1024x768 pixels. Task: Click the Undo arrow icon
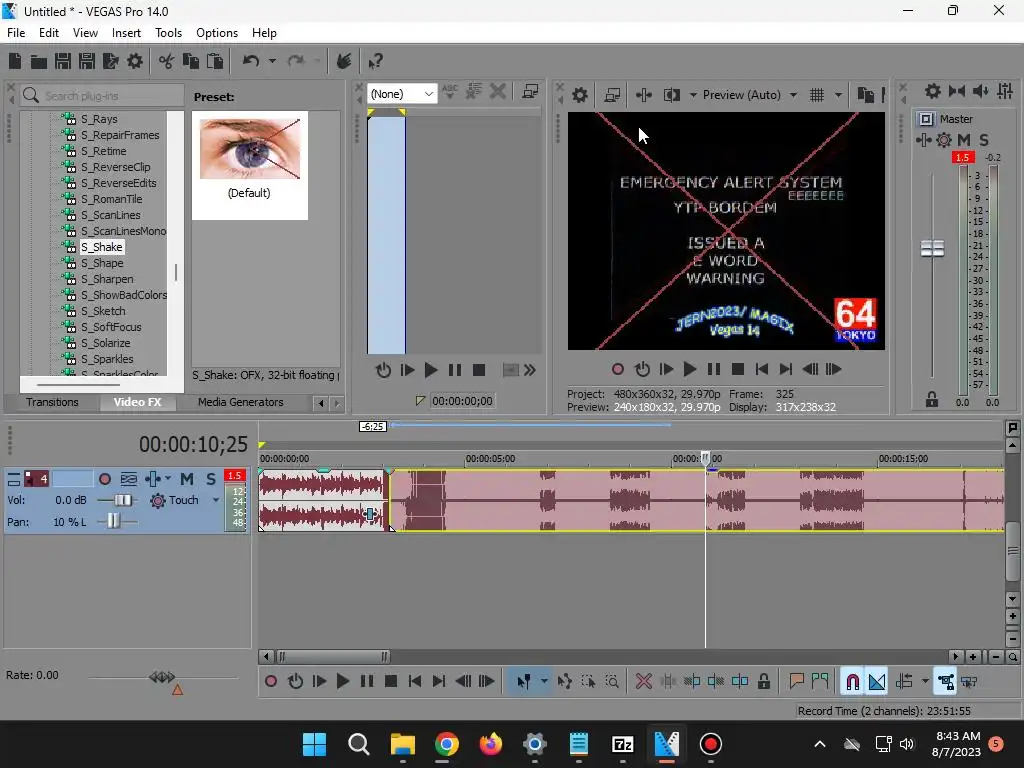click(251, 61)
